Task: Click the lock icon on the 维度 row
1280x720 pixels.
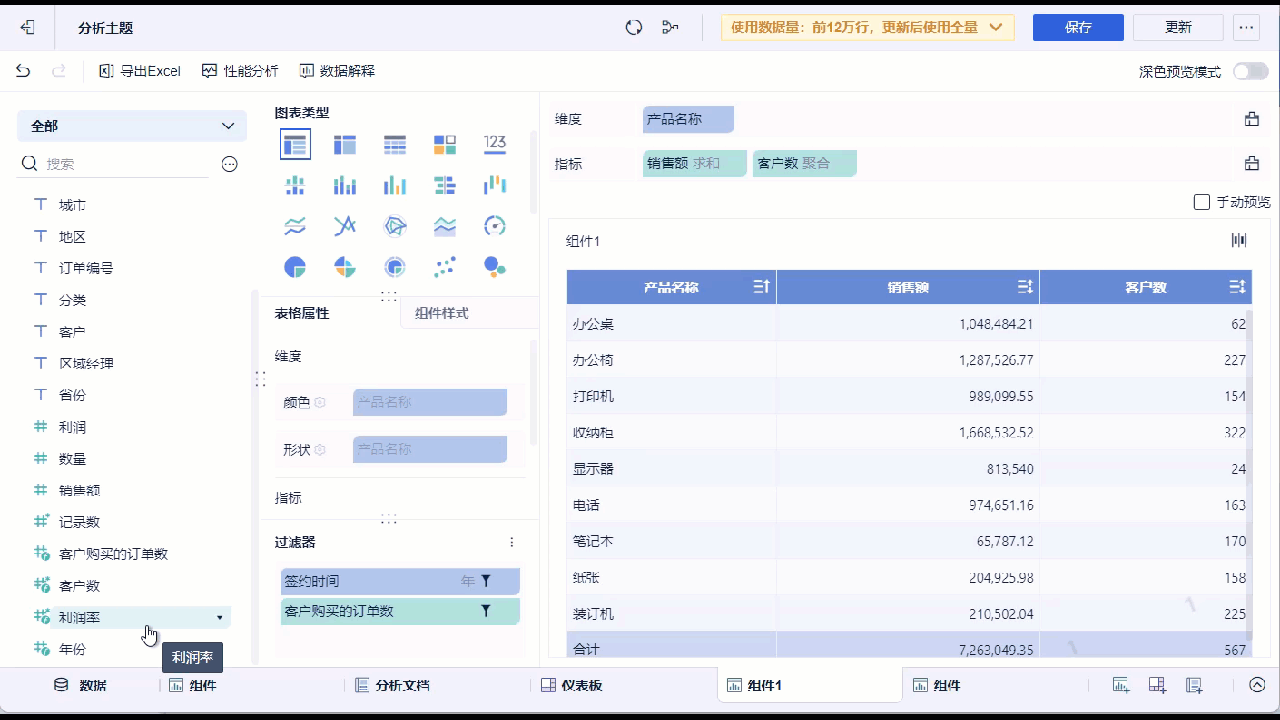Action: (1251, 119)
